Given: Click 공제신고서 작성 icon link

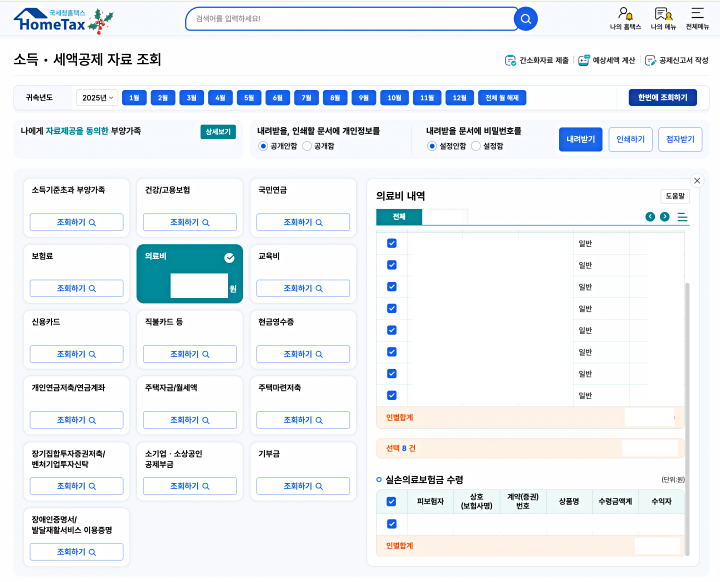Looking at the screenshot, I should (x=676, y=60).
